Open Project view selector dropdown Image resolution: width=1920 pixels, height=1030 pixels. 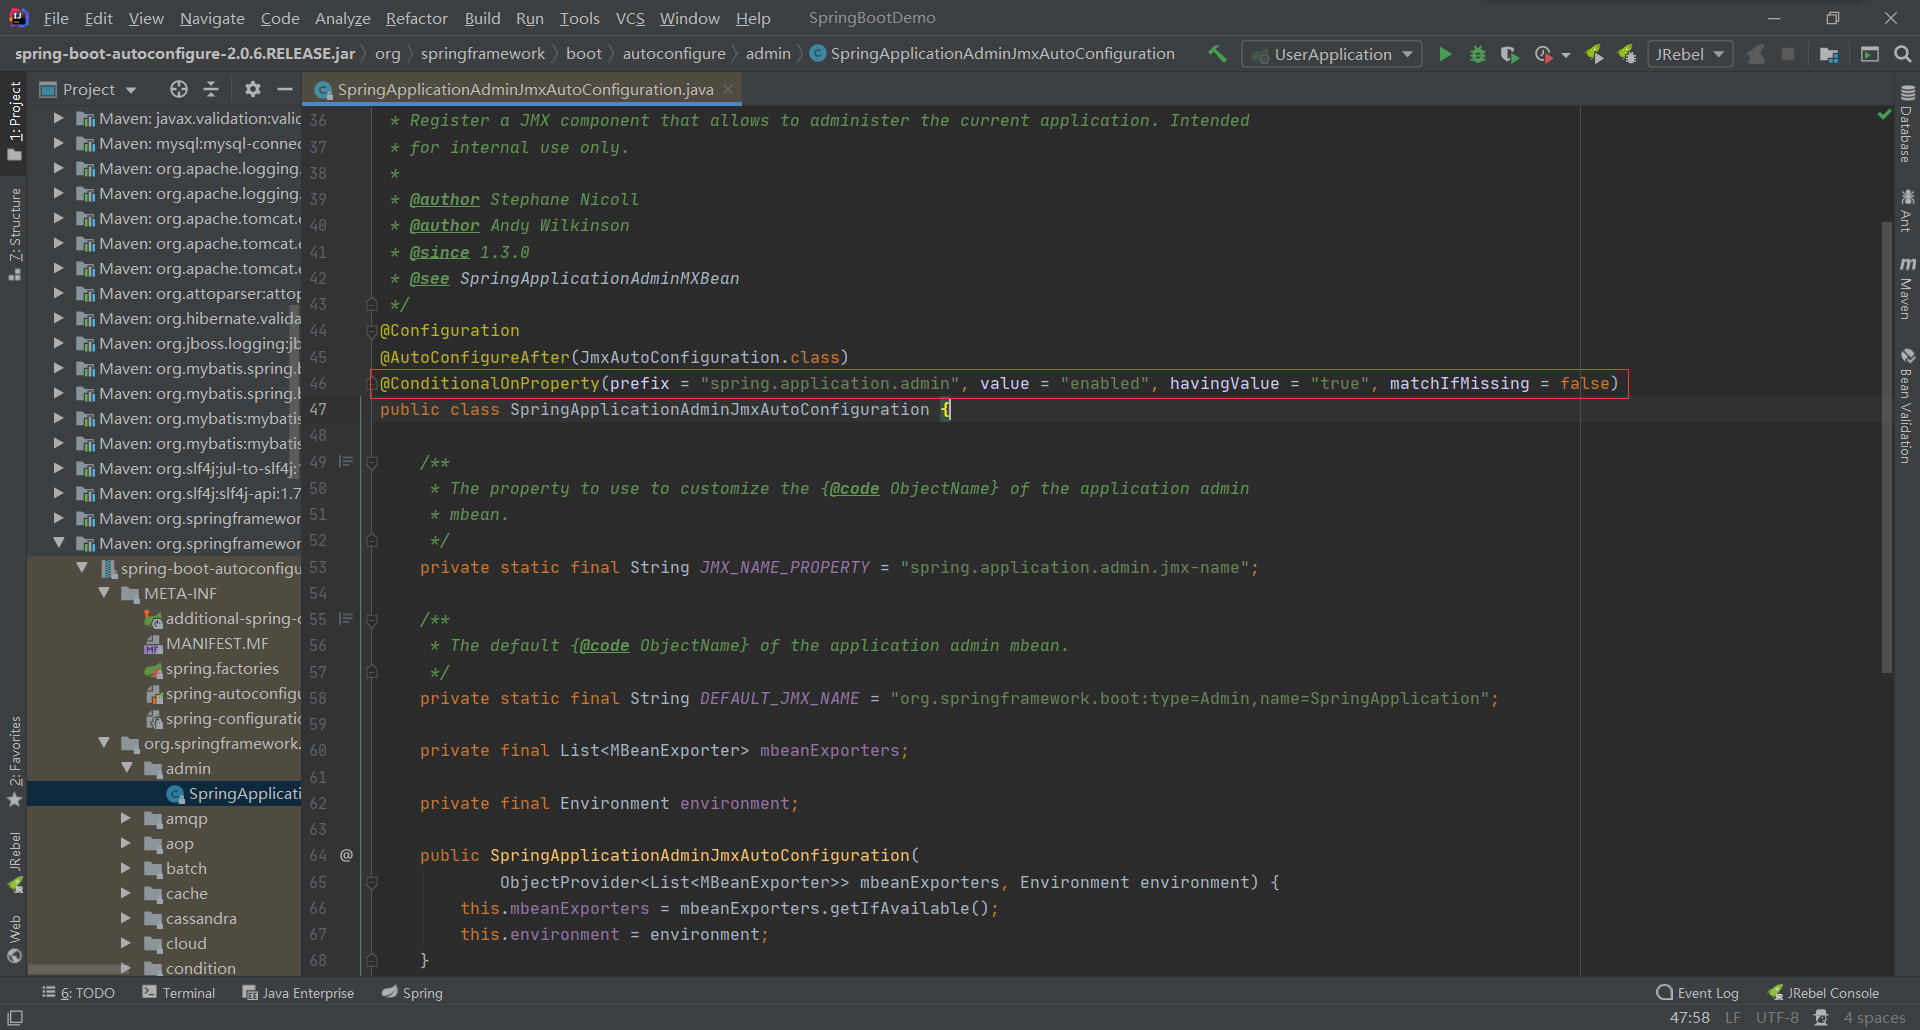(88, 89)
